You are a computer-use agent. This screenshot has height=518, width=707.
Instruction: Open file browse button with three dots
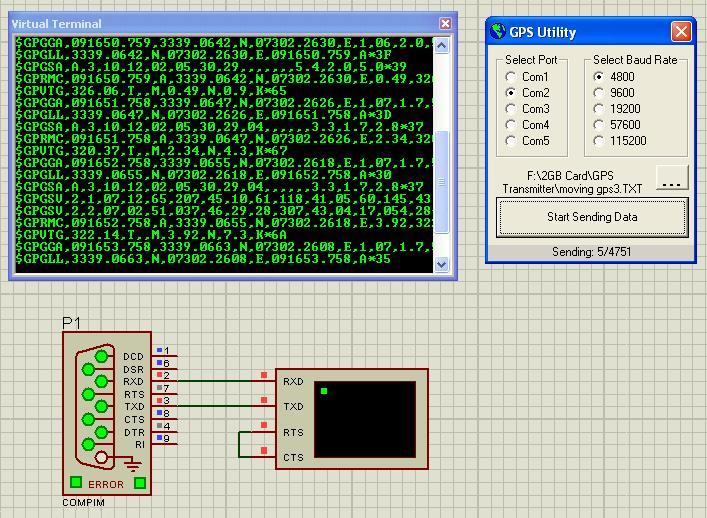tap(672, 177)
